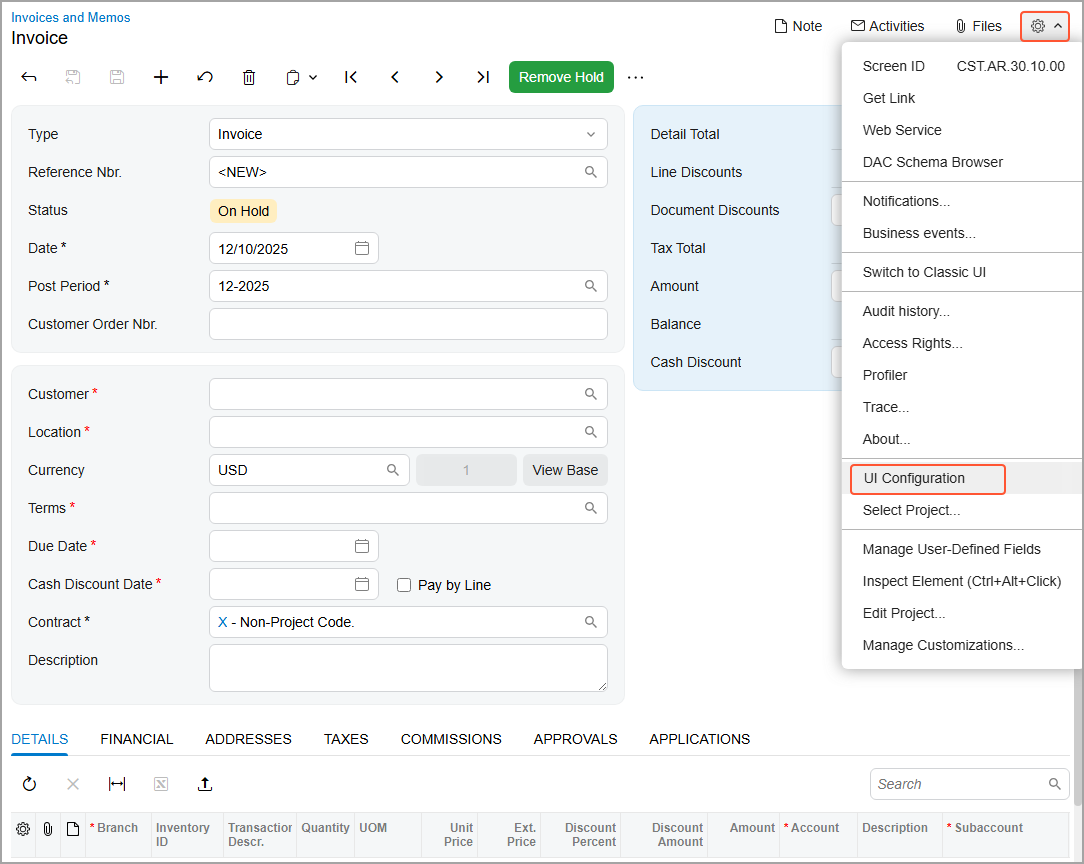Viewport: 1084px width, 864px height.
Task: Click Terms lookup magnifier
Action: (x=590, y=508)
